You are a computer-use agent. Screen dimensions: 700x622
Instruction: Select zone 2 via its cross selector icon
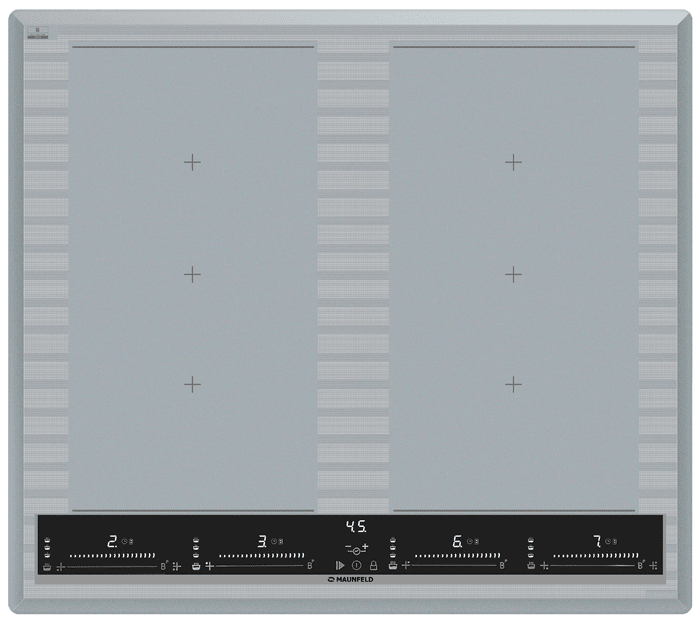(x=61, y=567)
